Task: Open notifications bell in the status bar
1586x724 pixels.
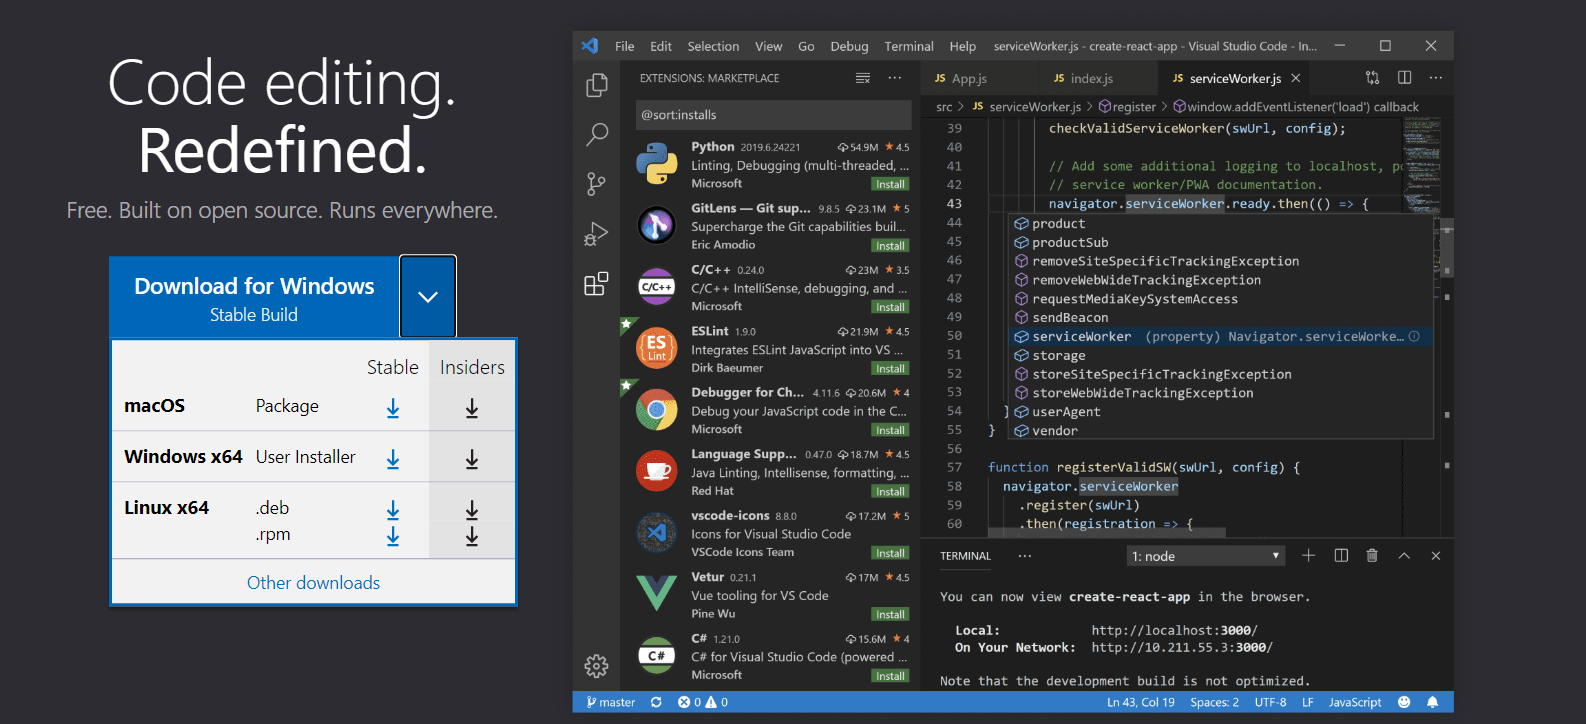Action: 1433,702
